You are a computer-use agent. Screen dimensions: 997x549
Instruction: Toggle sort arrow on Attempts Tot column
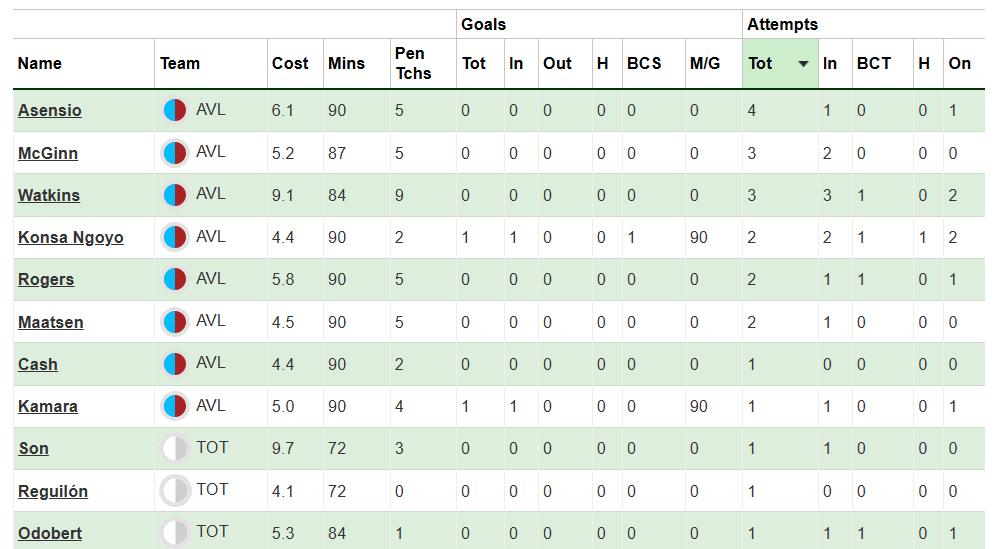point(803,64)
